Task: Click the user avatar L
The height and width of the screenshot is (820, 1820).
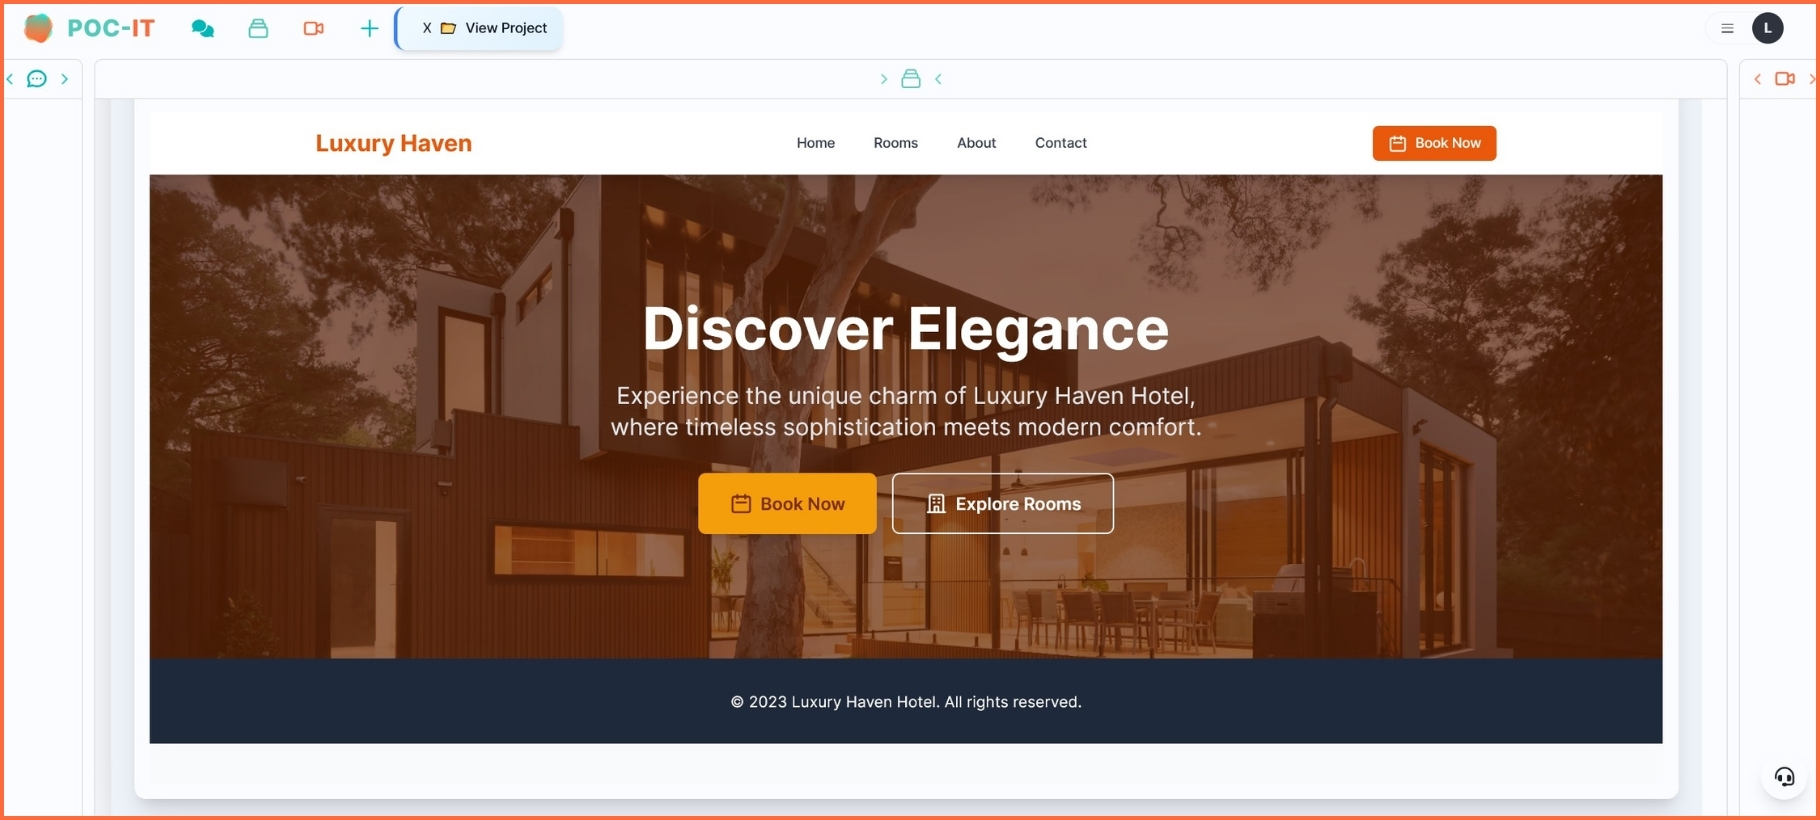Action: pyautogui.click(x=1767, y=28)
